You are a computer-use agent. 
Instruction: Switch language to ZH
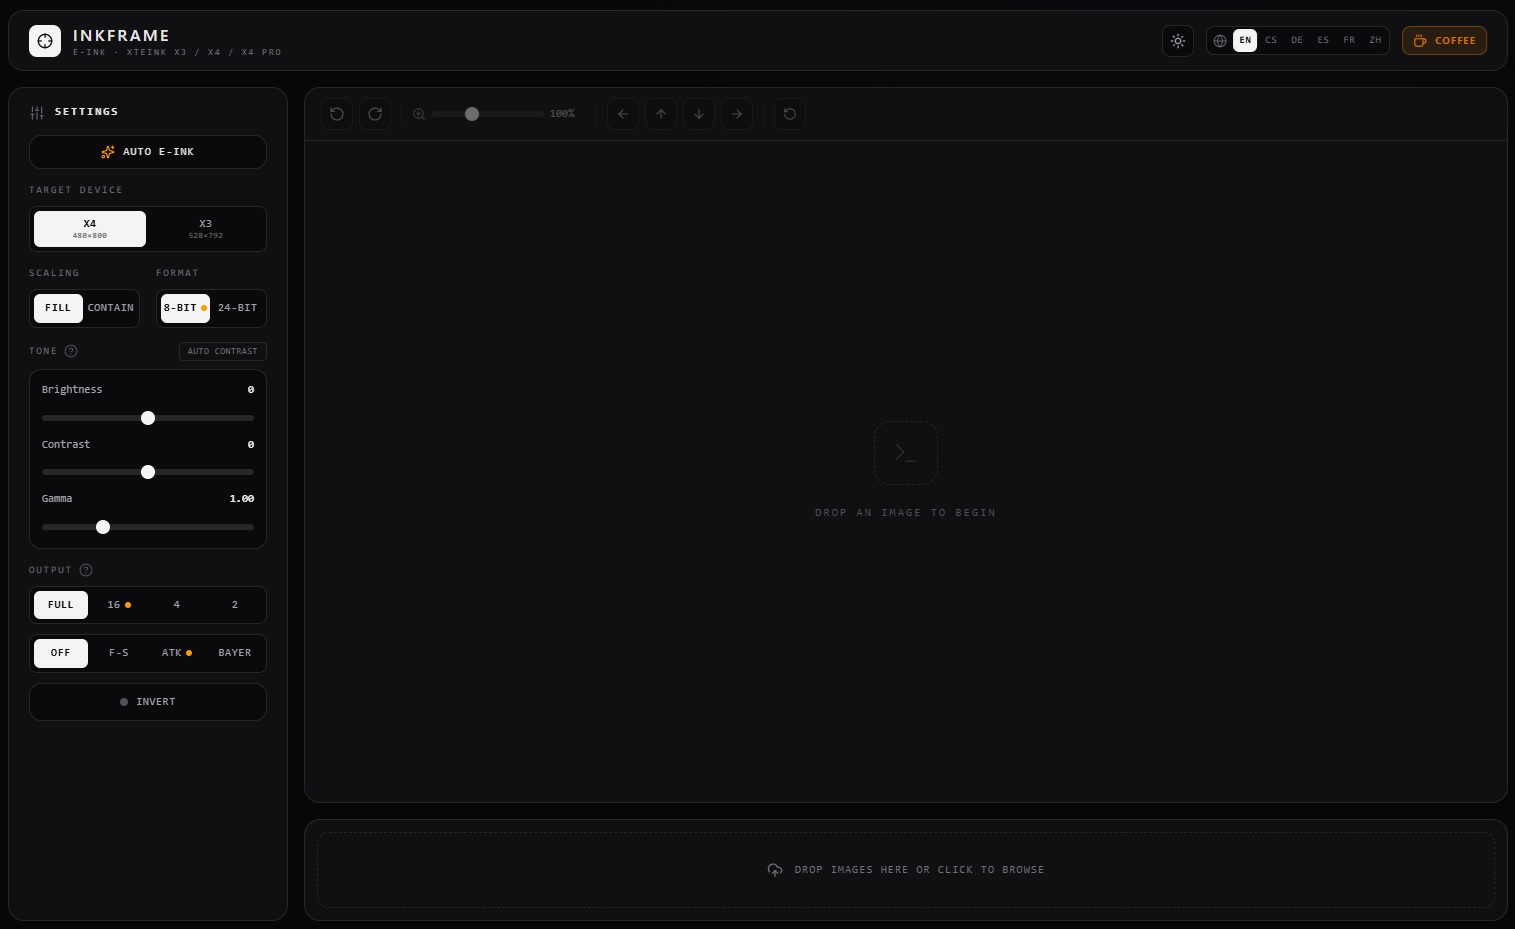pos(1375,41)
